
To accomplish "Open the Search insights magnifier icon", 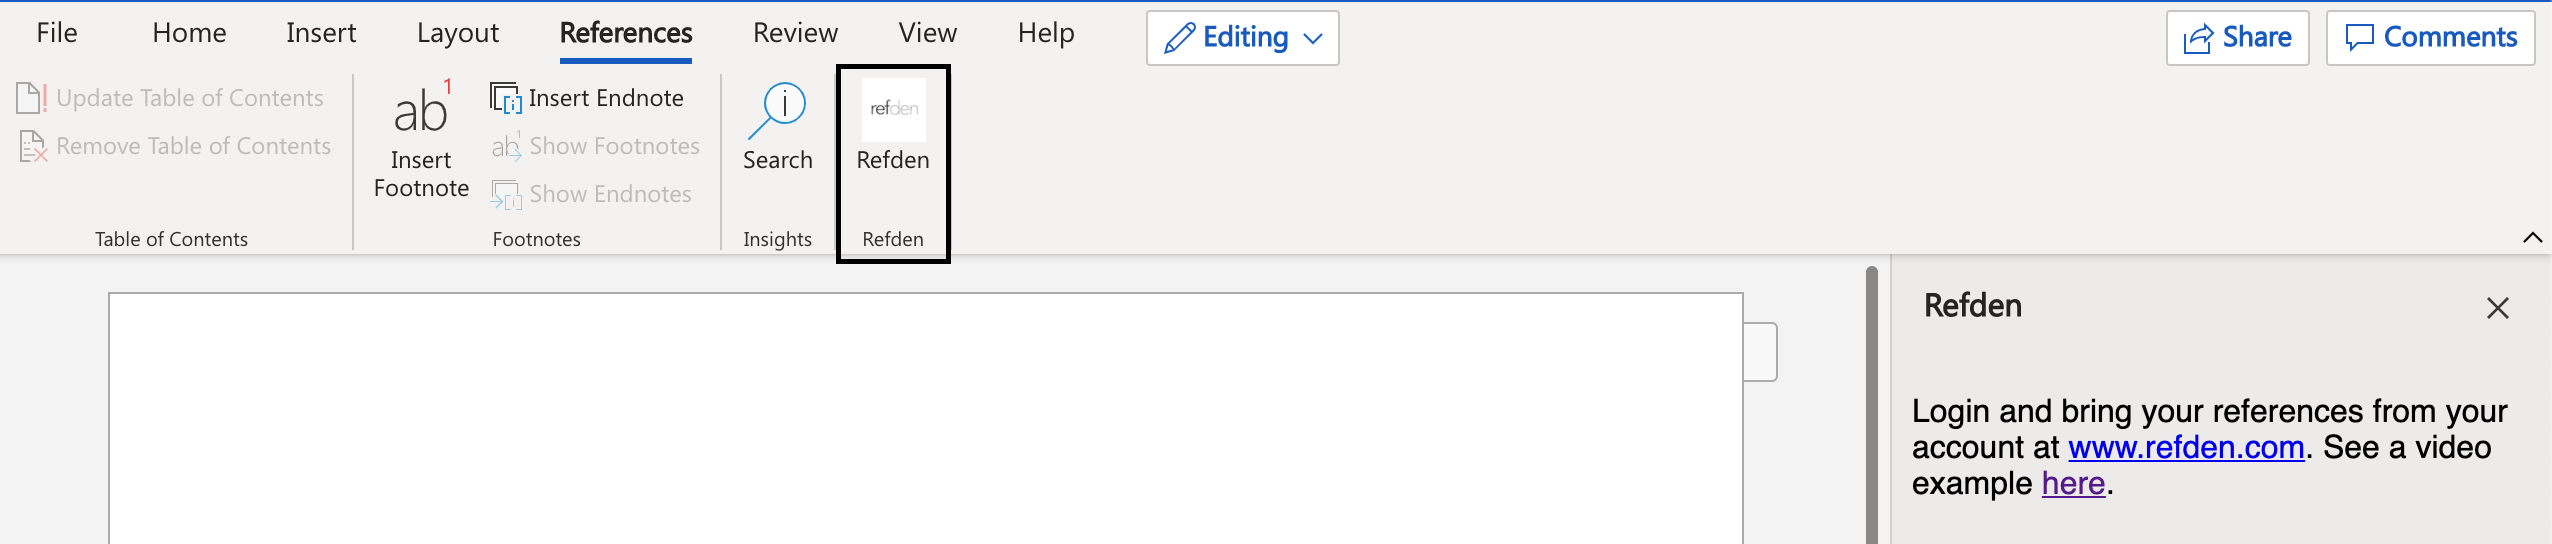I will (777, 110).
